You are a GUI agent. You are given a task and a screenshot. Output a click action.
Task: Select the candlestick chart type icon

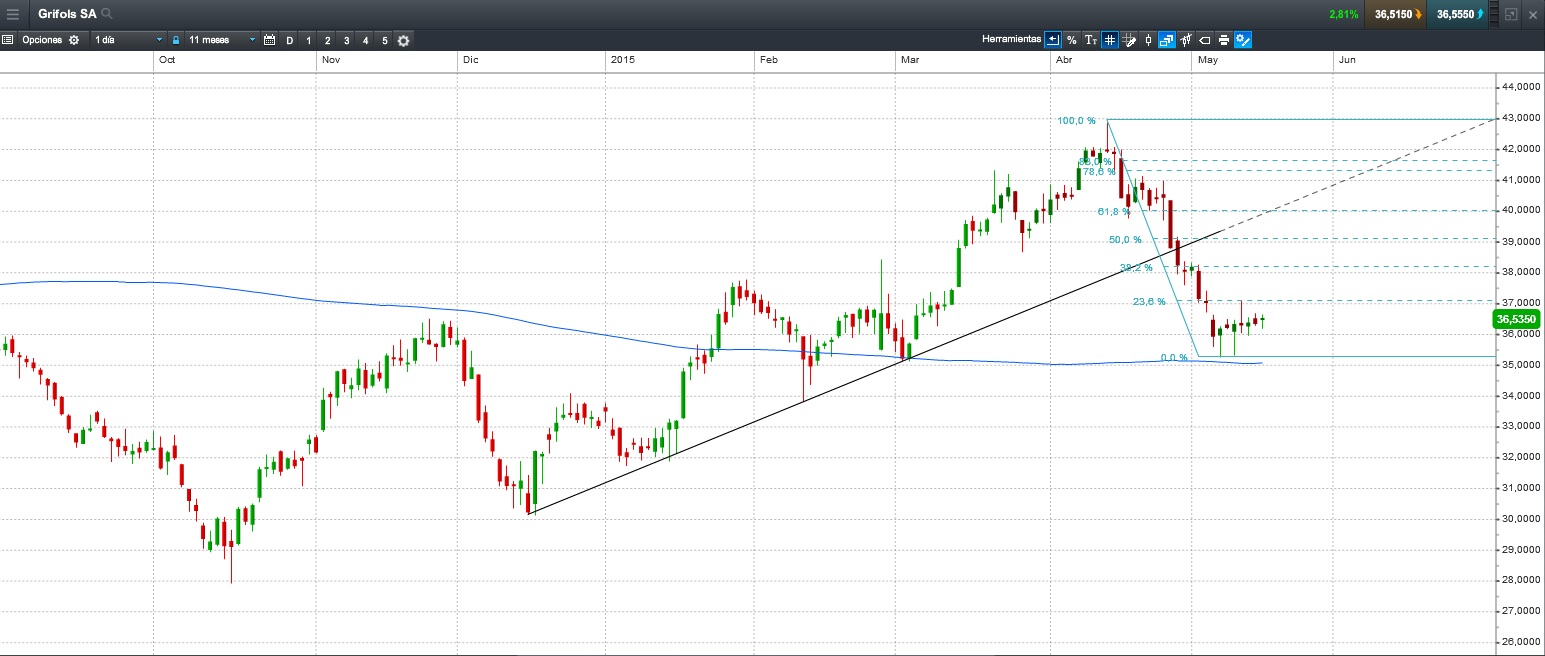(x=1148, y=40)
